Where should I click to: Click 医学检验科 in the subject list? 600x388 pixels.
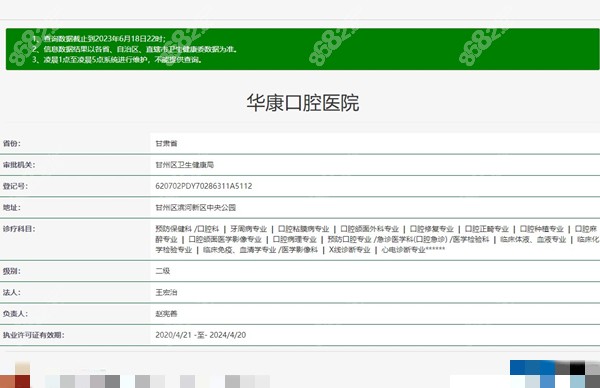click(x=471, y=240)
